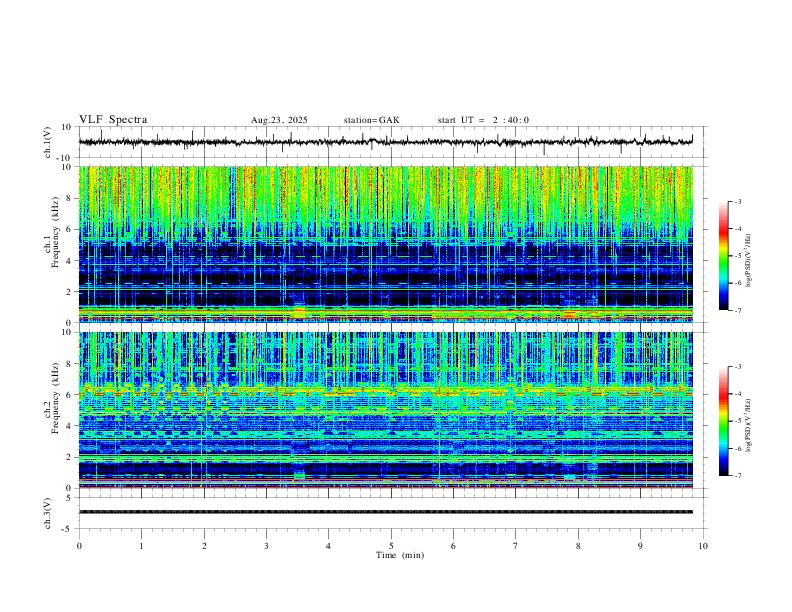Click the ch.1 spectrogram color scale bar
Viewport: 792px width, 612px height.
pos(723,256)
